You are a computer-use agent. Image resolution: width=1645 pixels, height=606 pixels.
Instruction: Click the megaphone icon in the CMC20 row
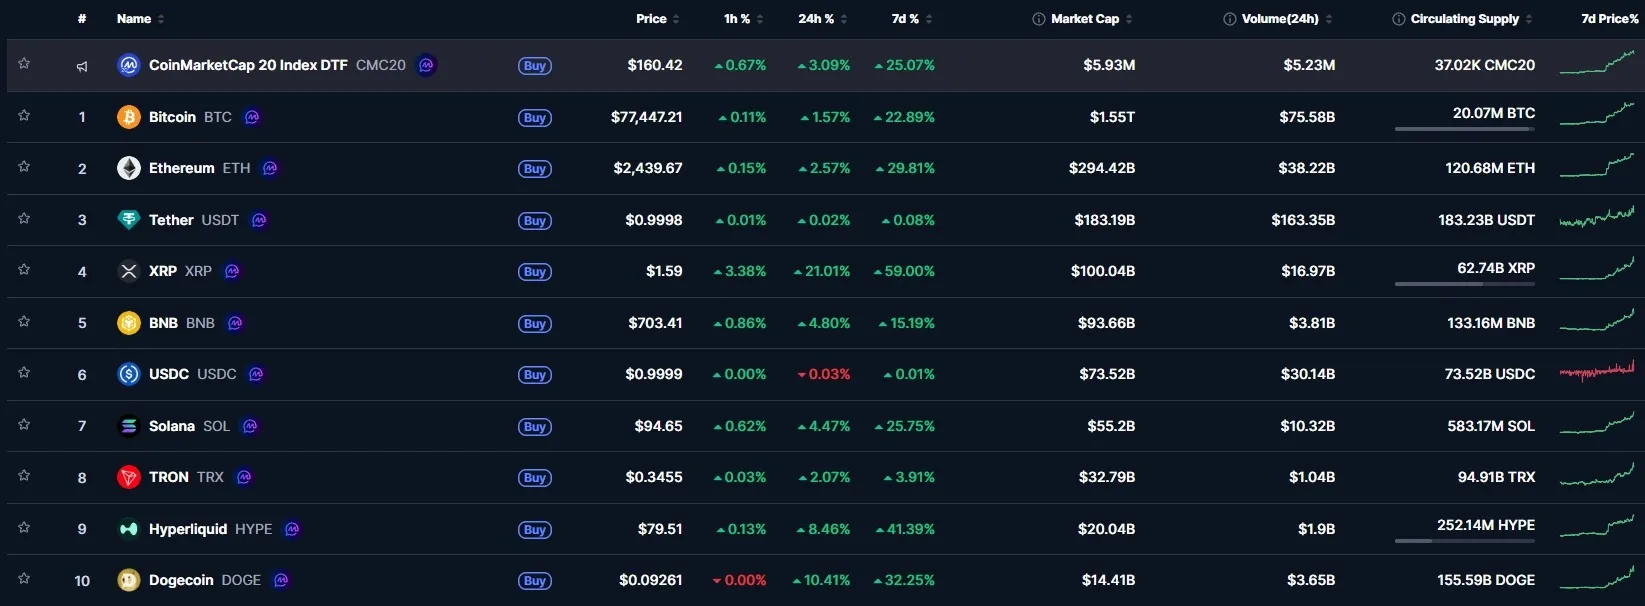point(82,66)
